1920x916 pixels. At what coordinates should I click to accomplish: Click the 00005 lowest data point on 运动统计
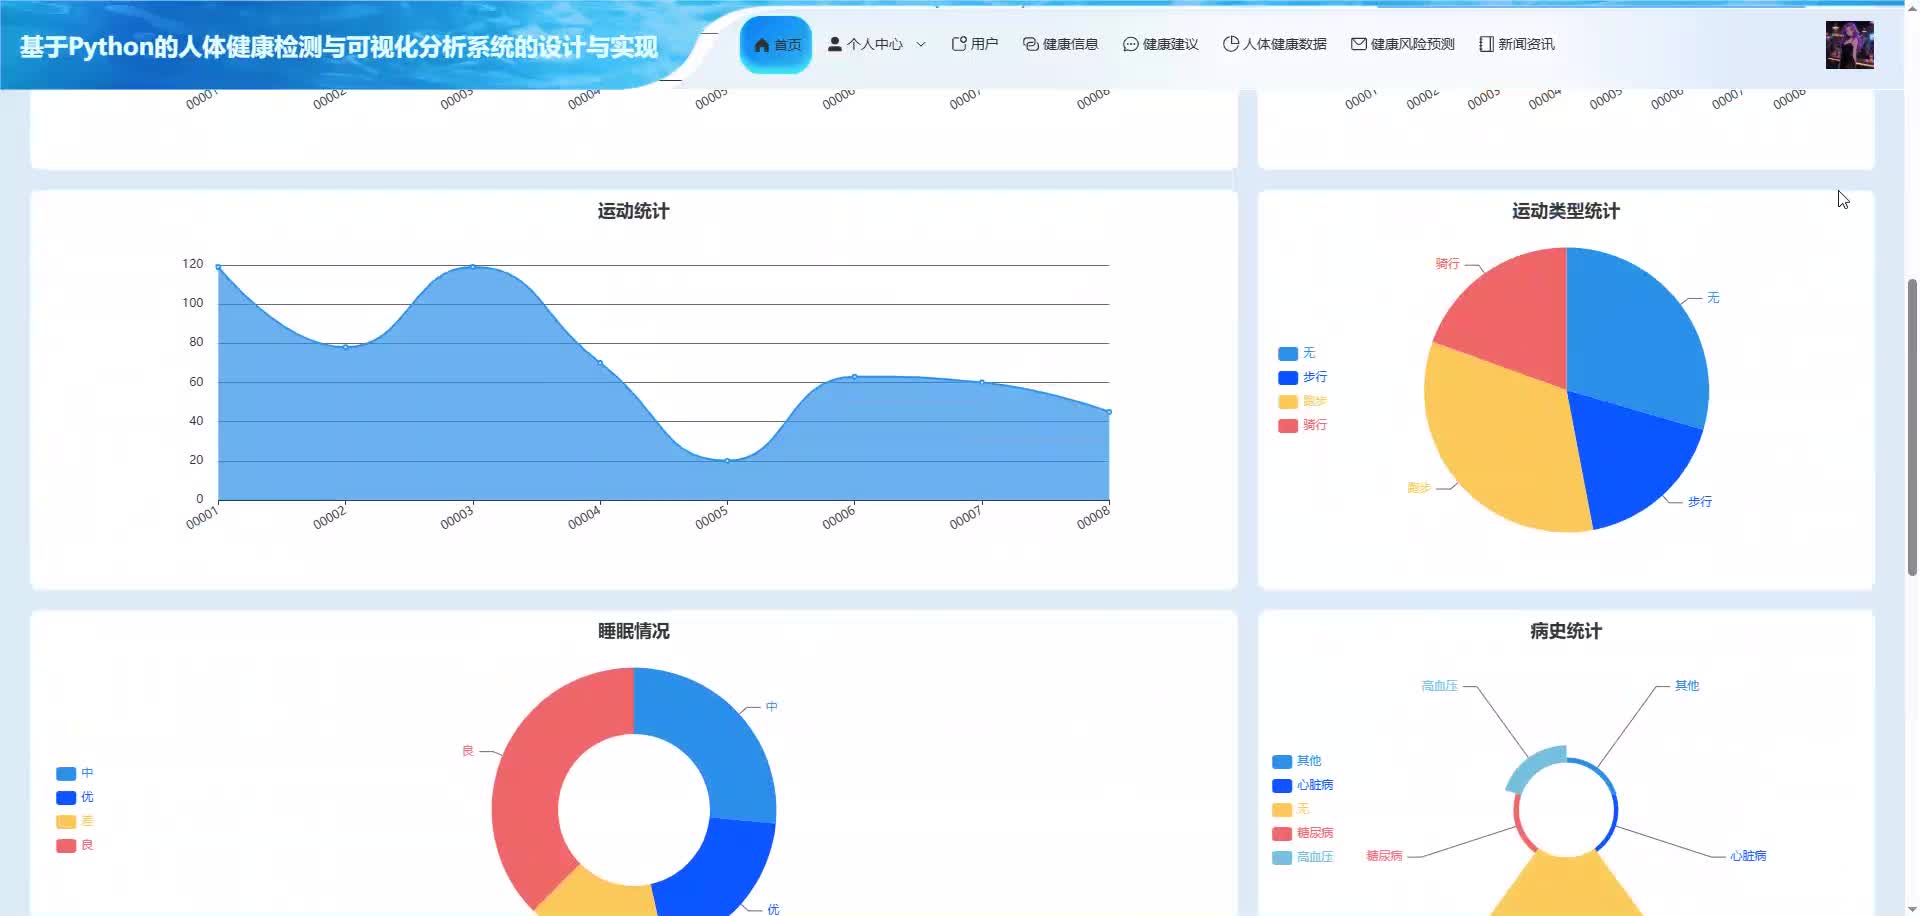coord(727,461)
